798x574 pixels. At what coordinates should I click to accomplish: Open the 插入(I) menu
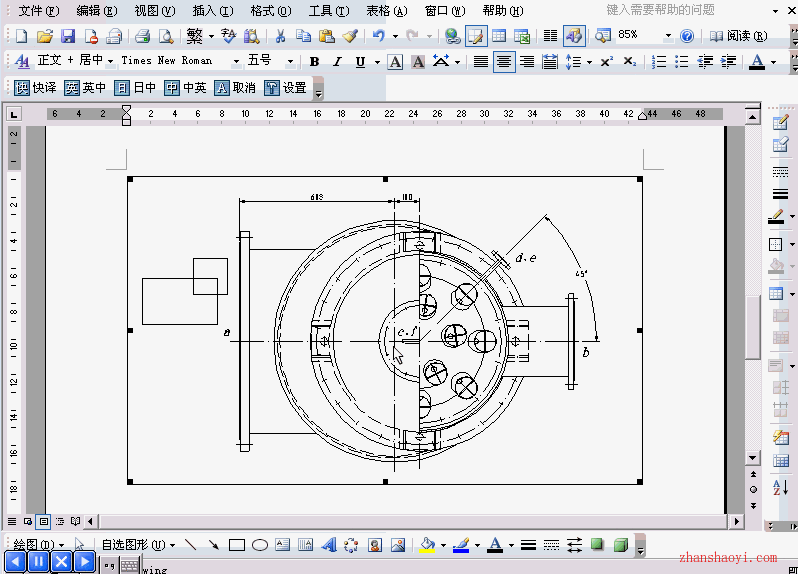point(213,10)
